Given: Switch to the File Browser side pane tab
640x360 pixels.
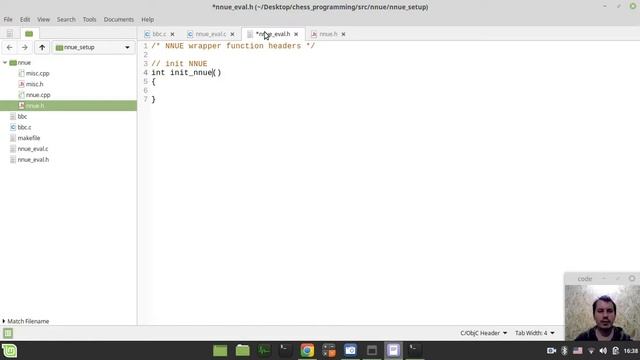Looking at the screenshot, I should click(29, 34).
